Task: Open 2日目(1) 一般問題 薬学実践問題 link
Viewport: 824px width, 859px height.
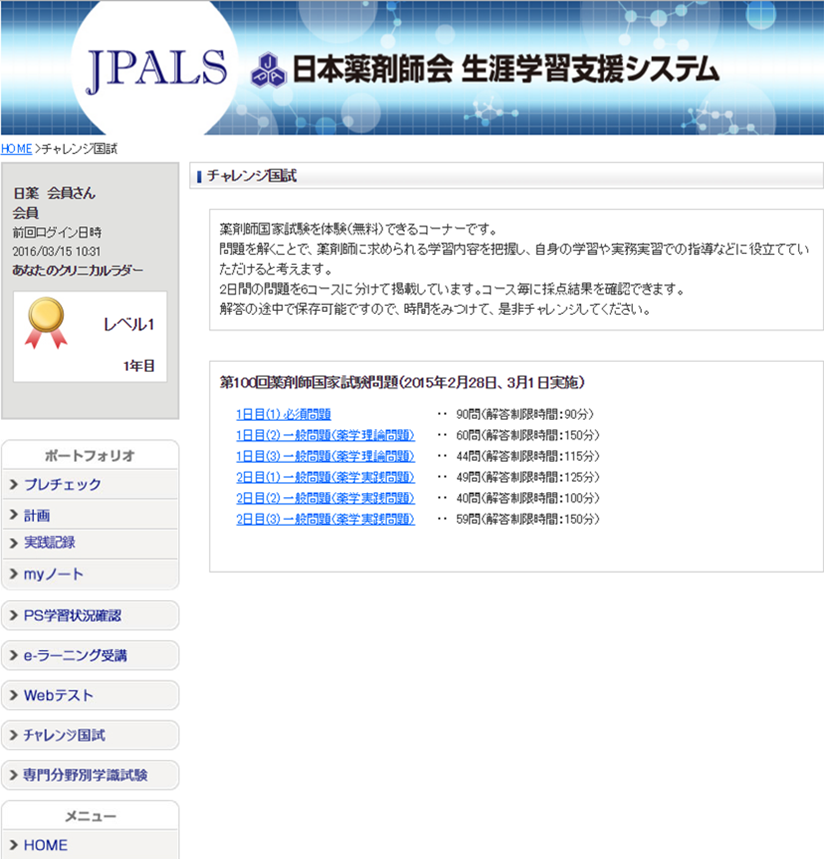Action: pyautogui.click(x=325, y=477)
